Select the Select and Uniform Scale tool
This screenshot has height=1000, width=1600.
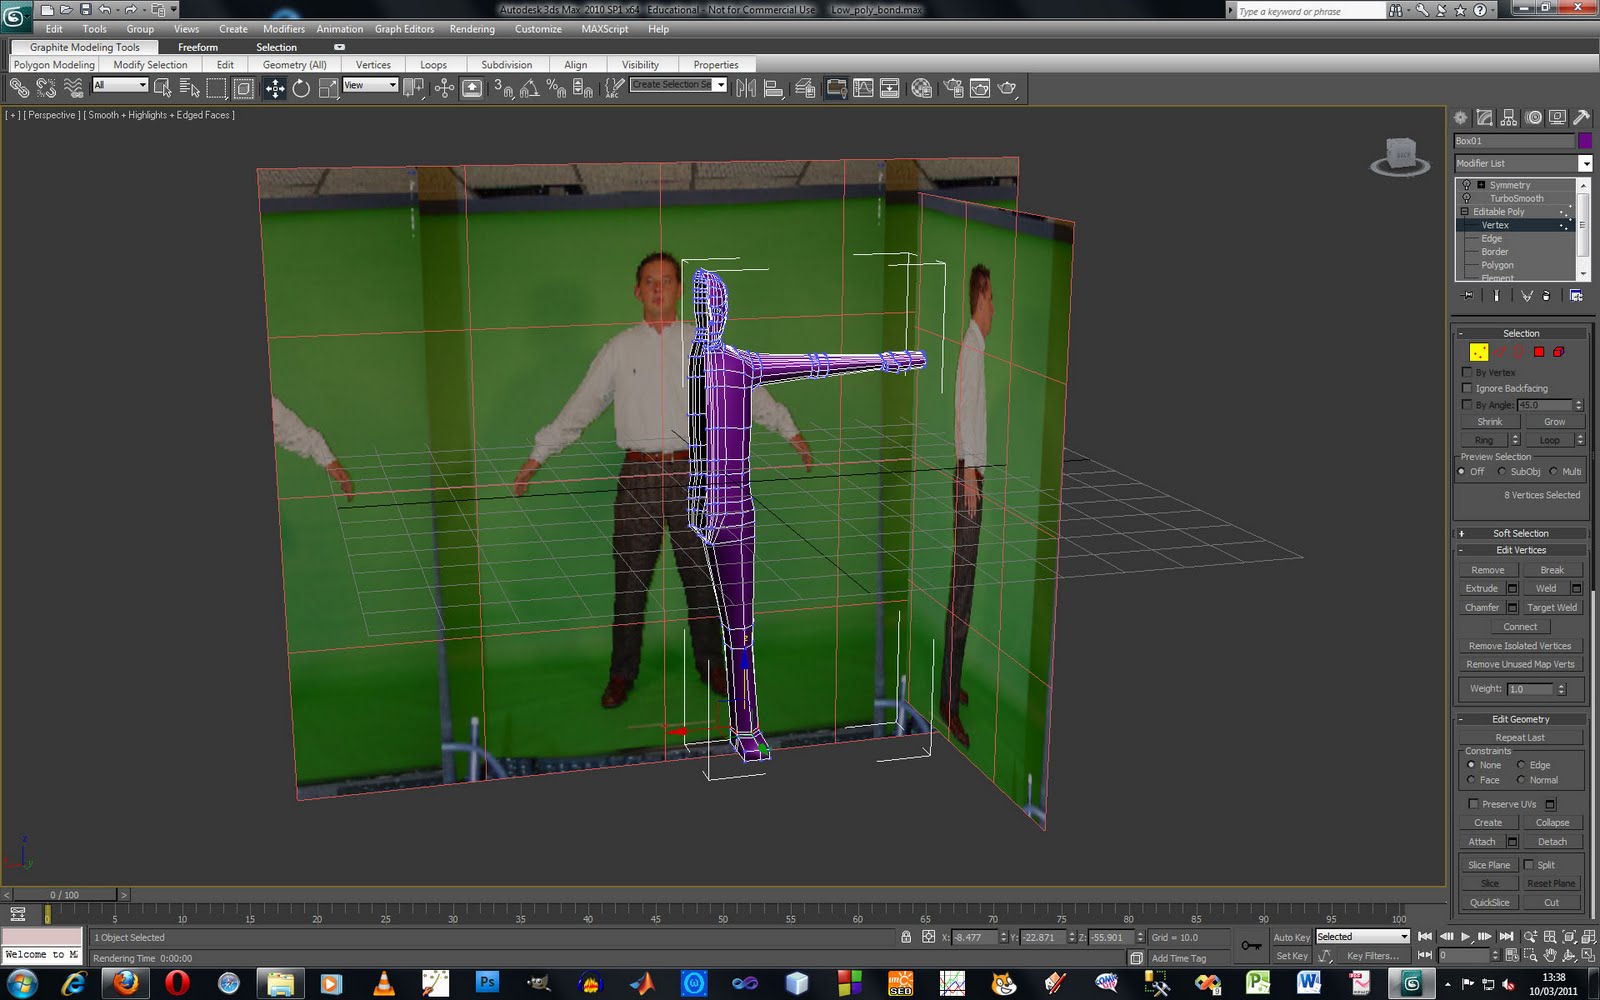pos(327,88)
